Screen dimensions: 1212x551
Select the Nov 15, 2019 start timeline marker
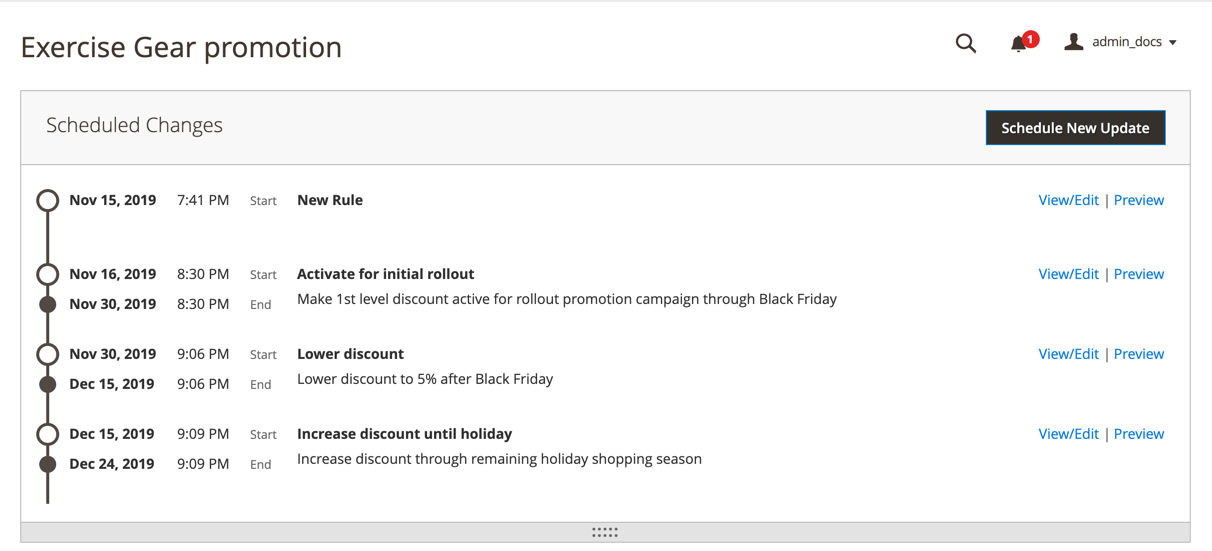click(47, 200)
